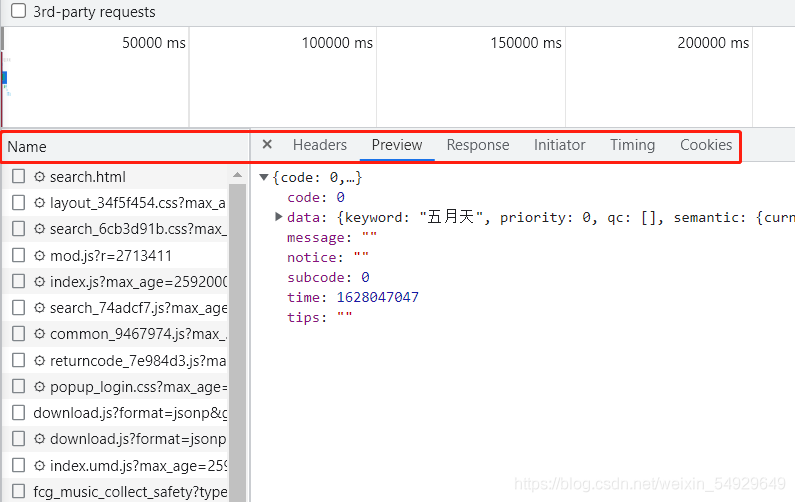Viewport: 795px width, 502px height.
Task: Click the scroll-up arrow of request list
Action: [237, 175]
